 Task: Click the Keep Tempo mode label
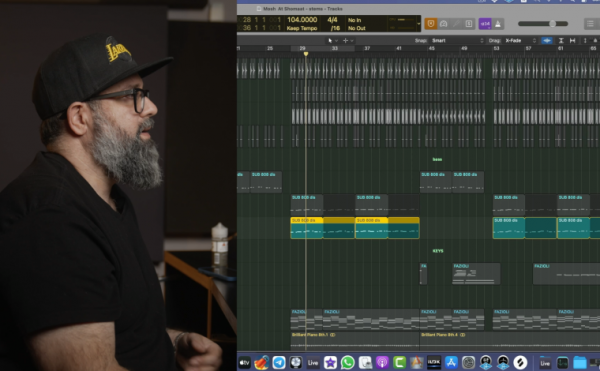(302, 28)
